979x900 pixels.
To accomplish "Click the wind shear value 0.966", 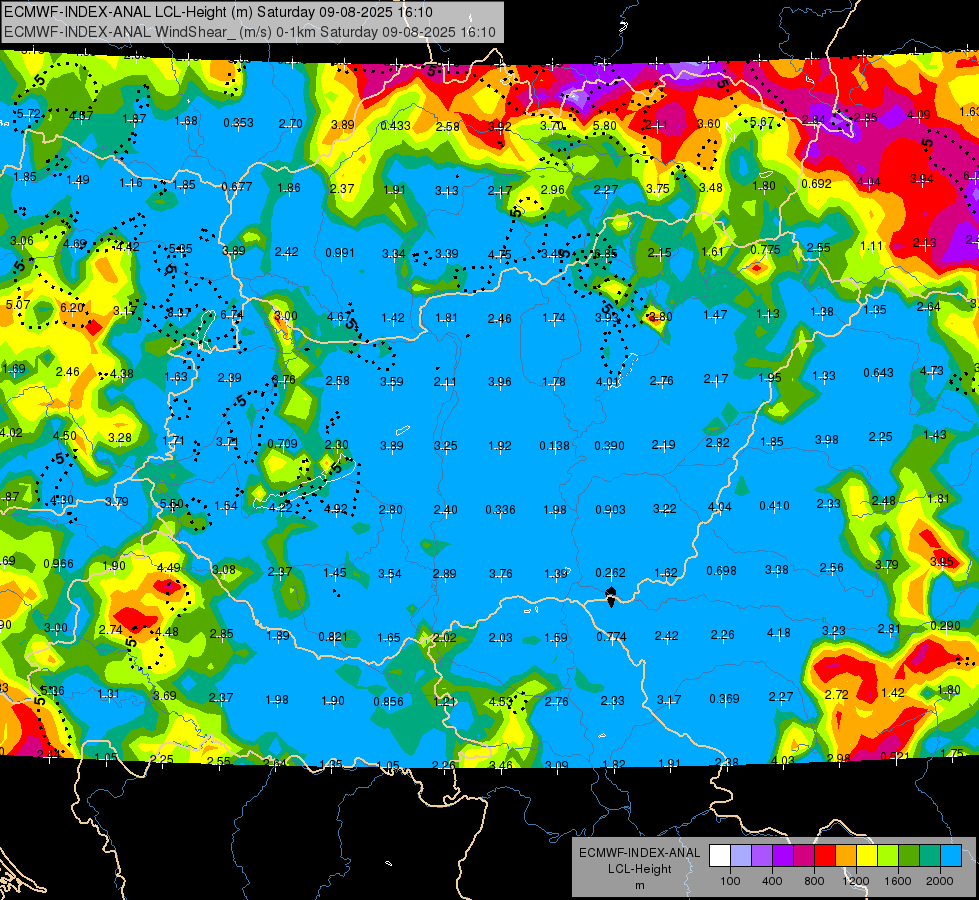I will (58, 564).
